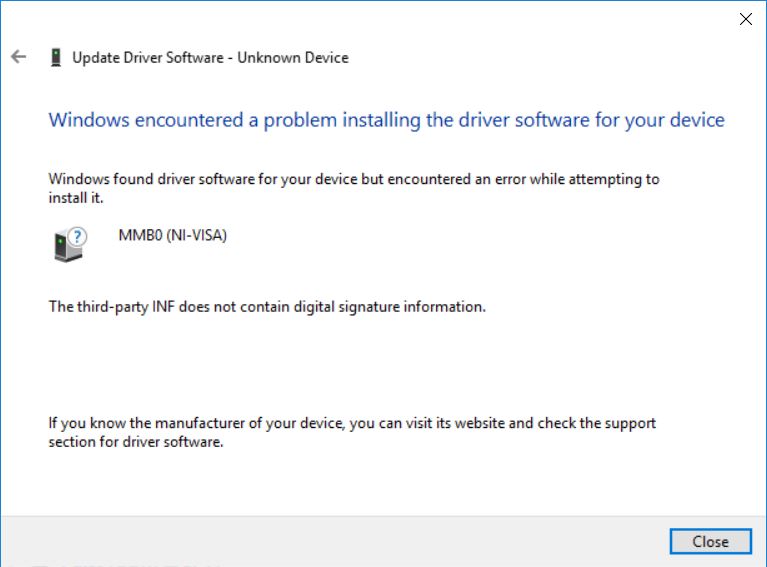This screenshot has width=767, height=567.
Task: Click the back arrow button
Action: (x=18, y=57)
